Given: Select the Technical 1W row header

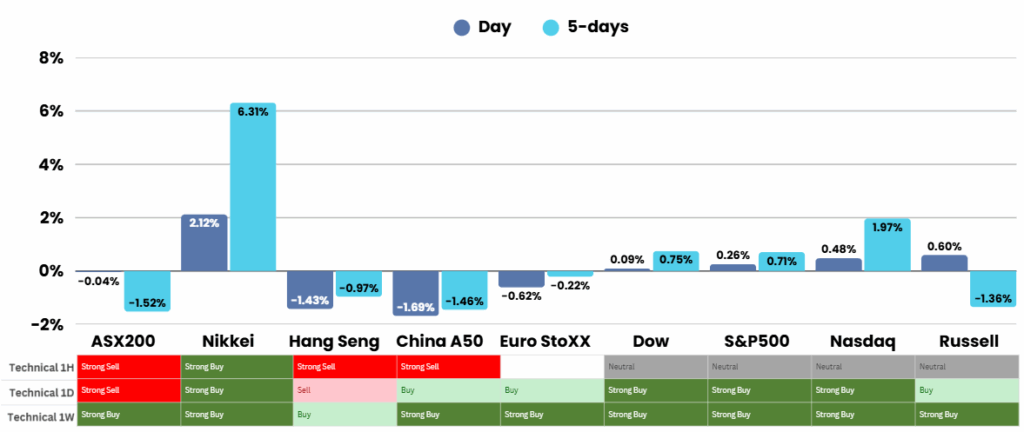Looking at the screenshot, I should pyautogui.click(x=38, y=413).
